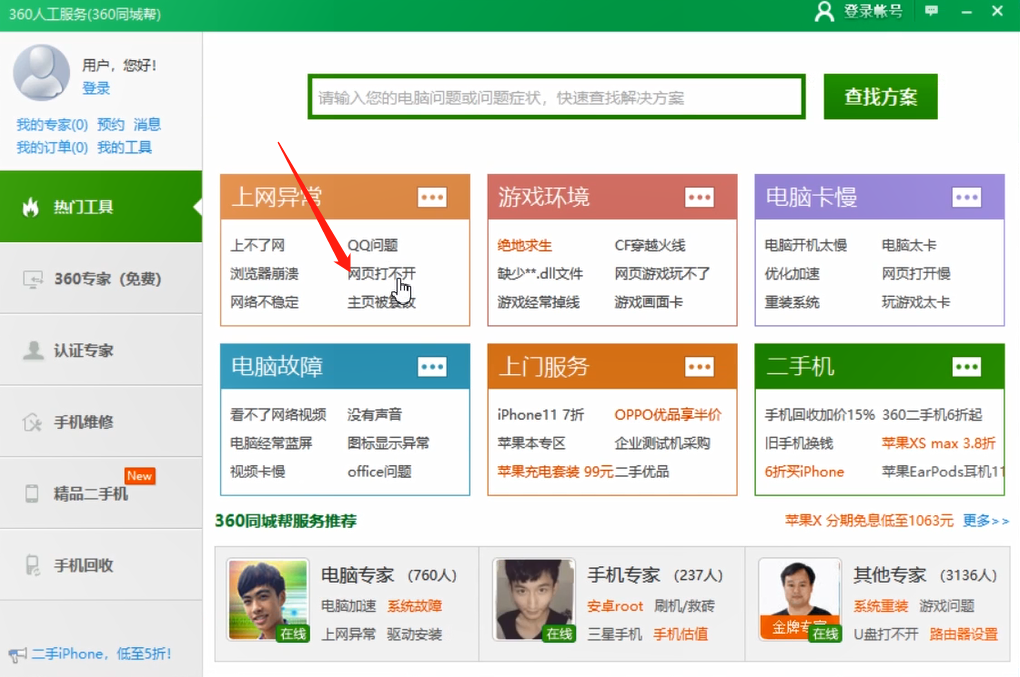Click the green 查找方案 button
This screenshot has width=1020, height=677.
coord(879,96)
